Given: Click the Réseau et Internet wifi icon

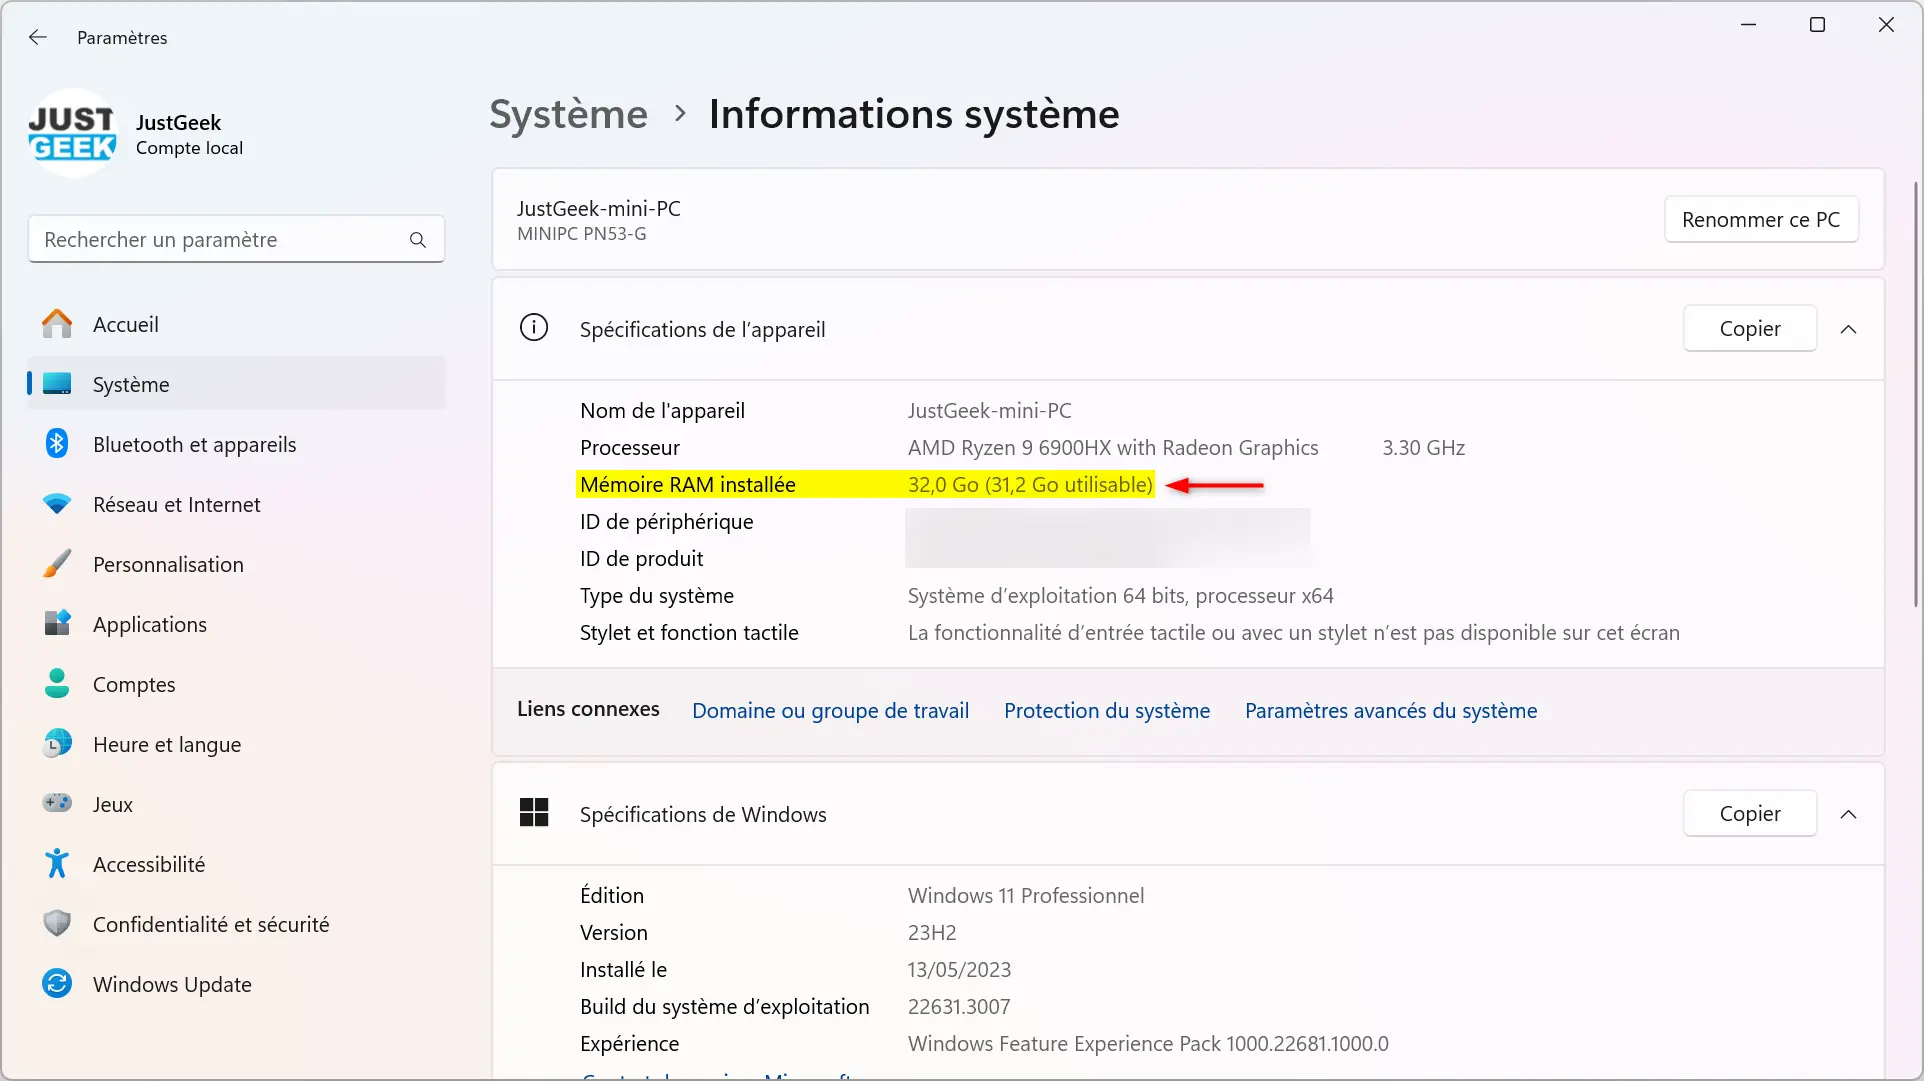Looking at the screenshot, I should (x=57, y=504).
